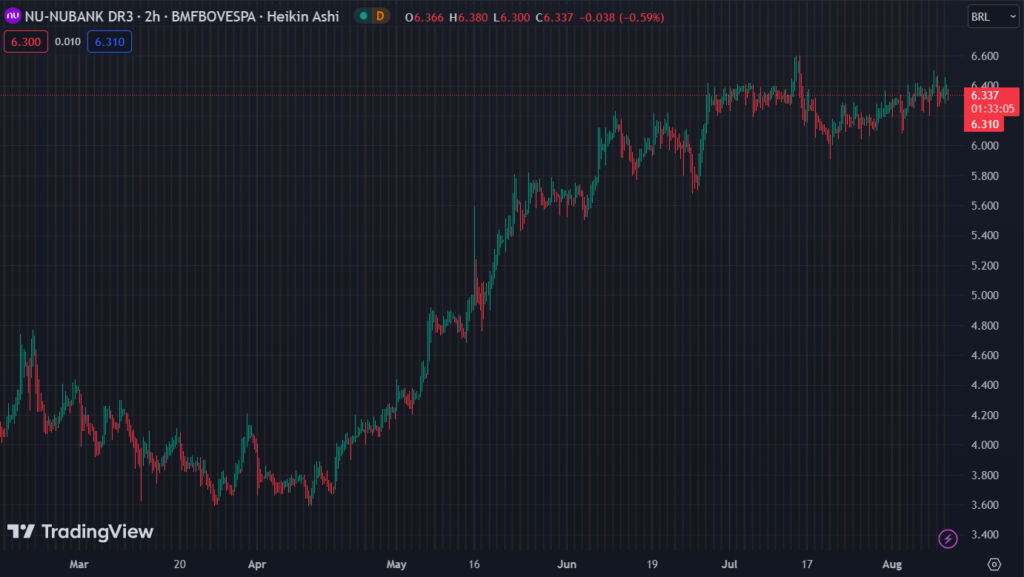Image resolution: width=1024 pixels, height=577 pixels.
Task: Click the C6.337 close value in header
Action: click(x=554, y=18)
